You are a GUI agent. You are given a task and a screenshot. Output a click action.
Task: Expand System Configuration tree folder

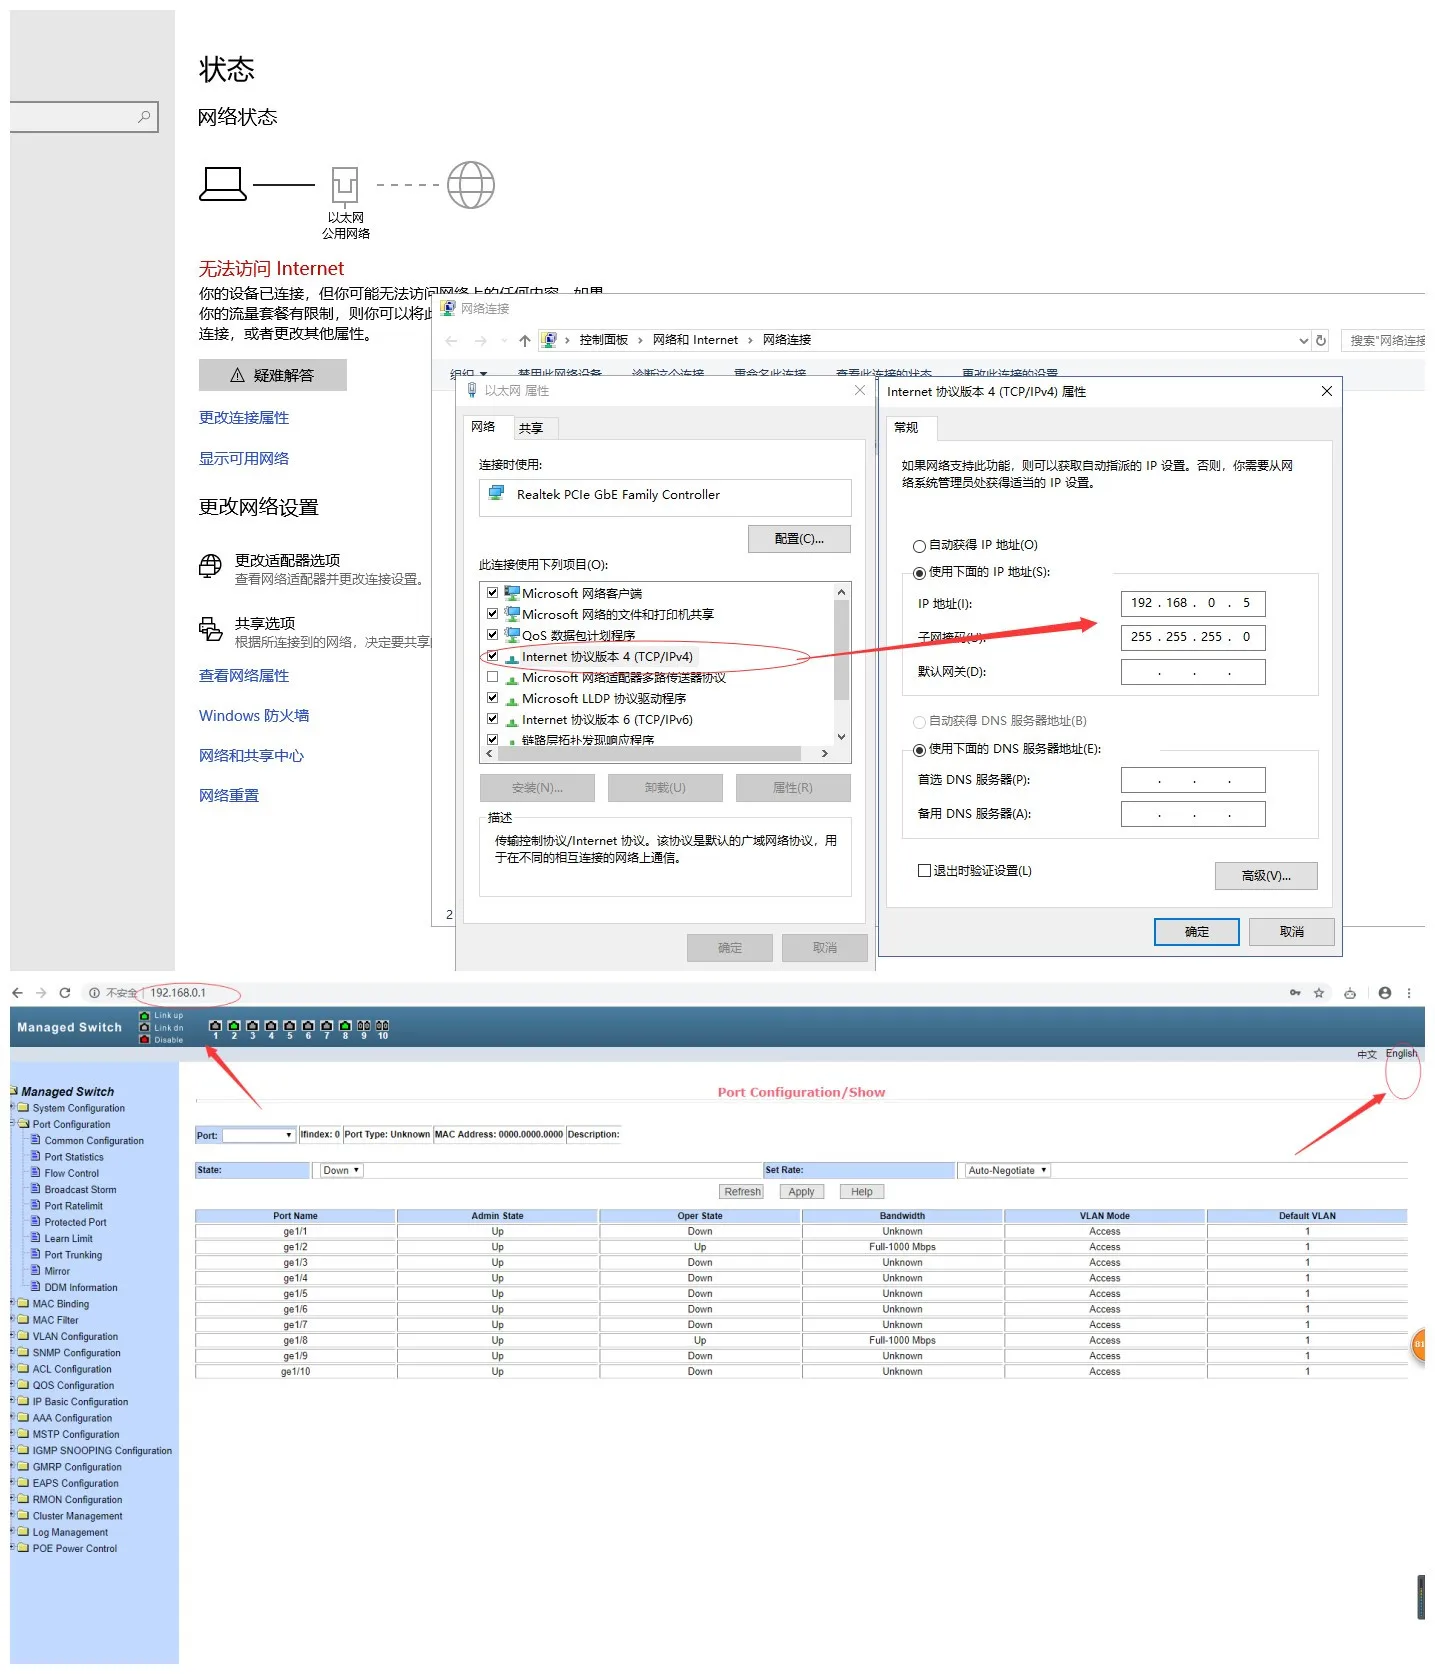[x=22, y=1107]
